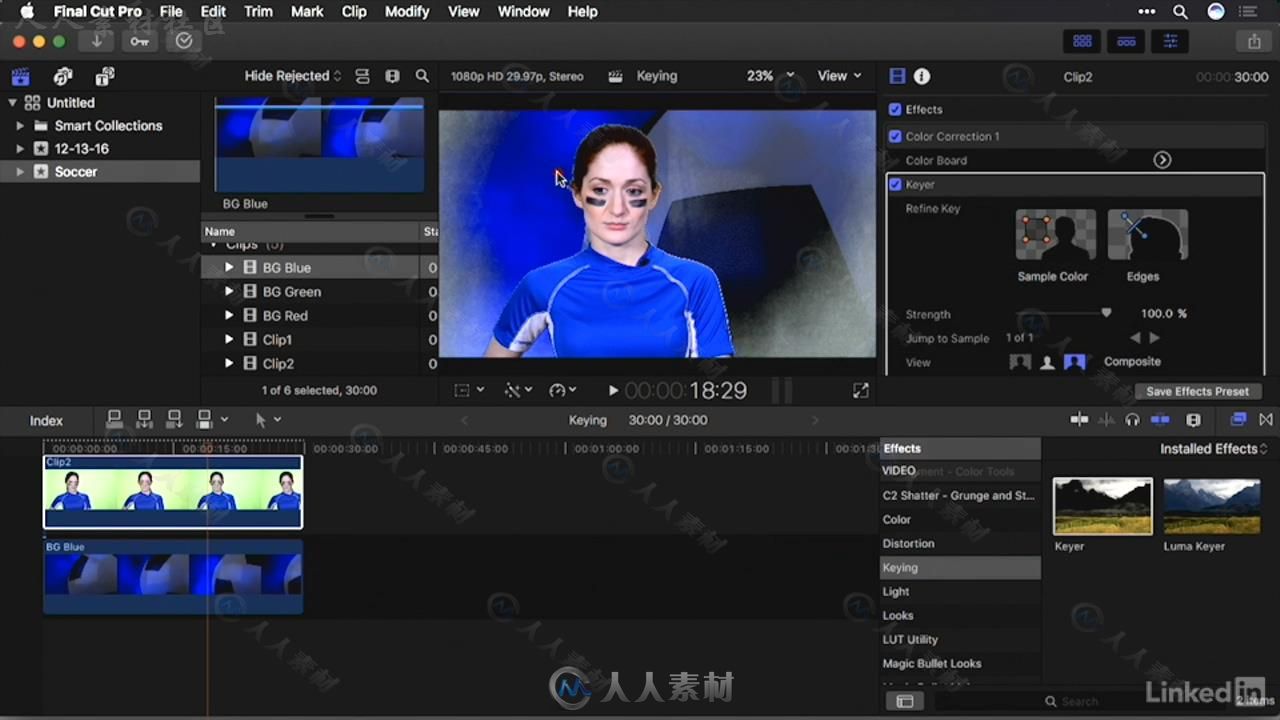Image resolution: width=1280 pixels, height=720 pixels.
Task: Open viewer View options dropdown
Action: [839, 76]
